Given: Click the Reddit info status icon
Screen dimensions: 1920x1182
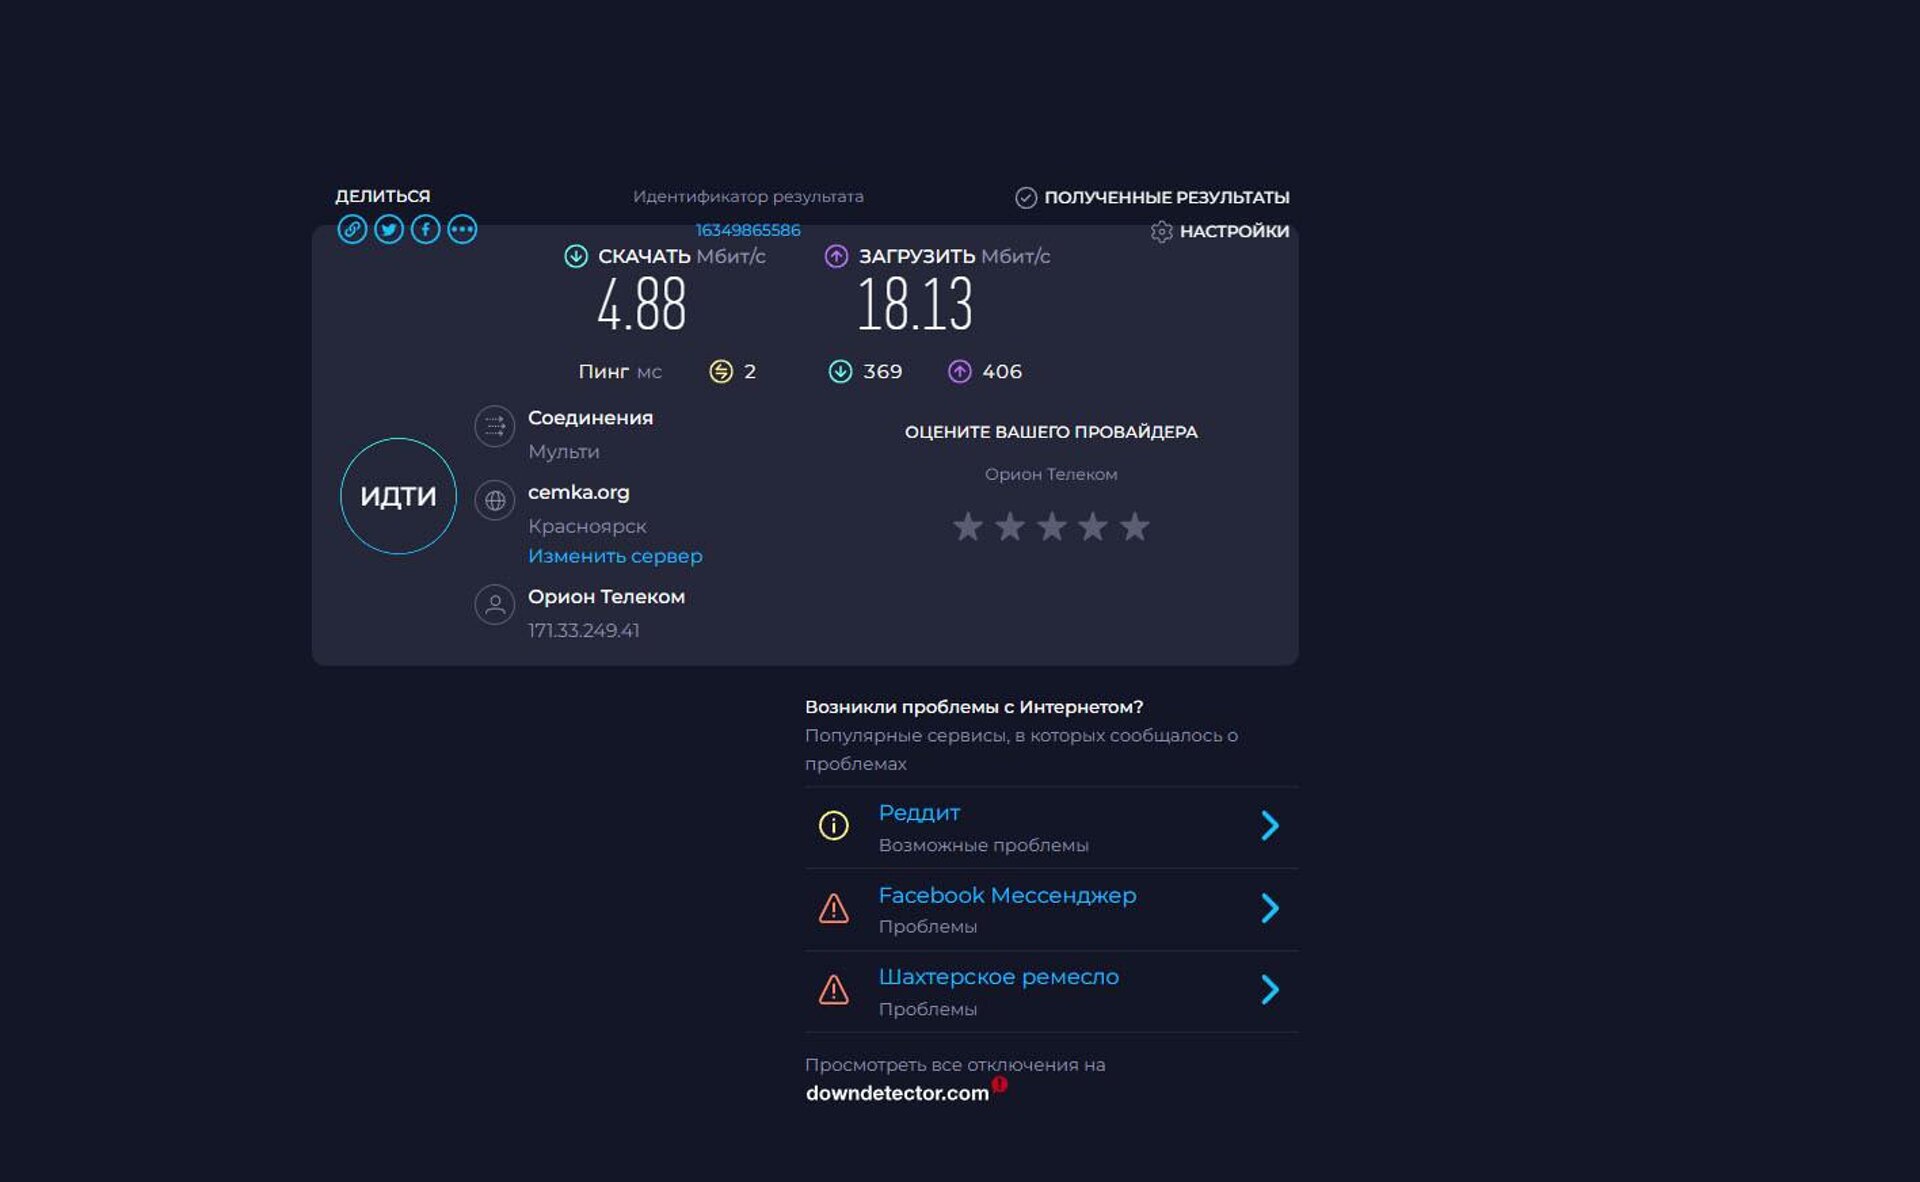Looking at the screenshot, I should (x=834, y=826).
